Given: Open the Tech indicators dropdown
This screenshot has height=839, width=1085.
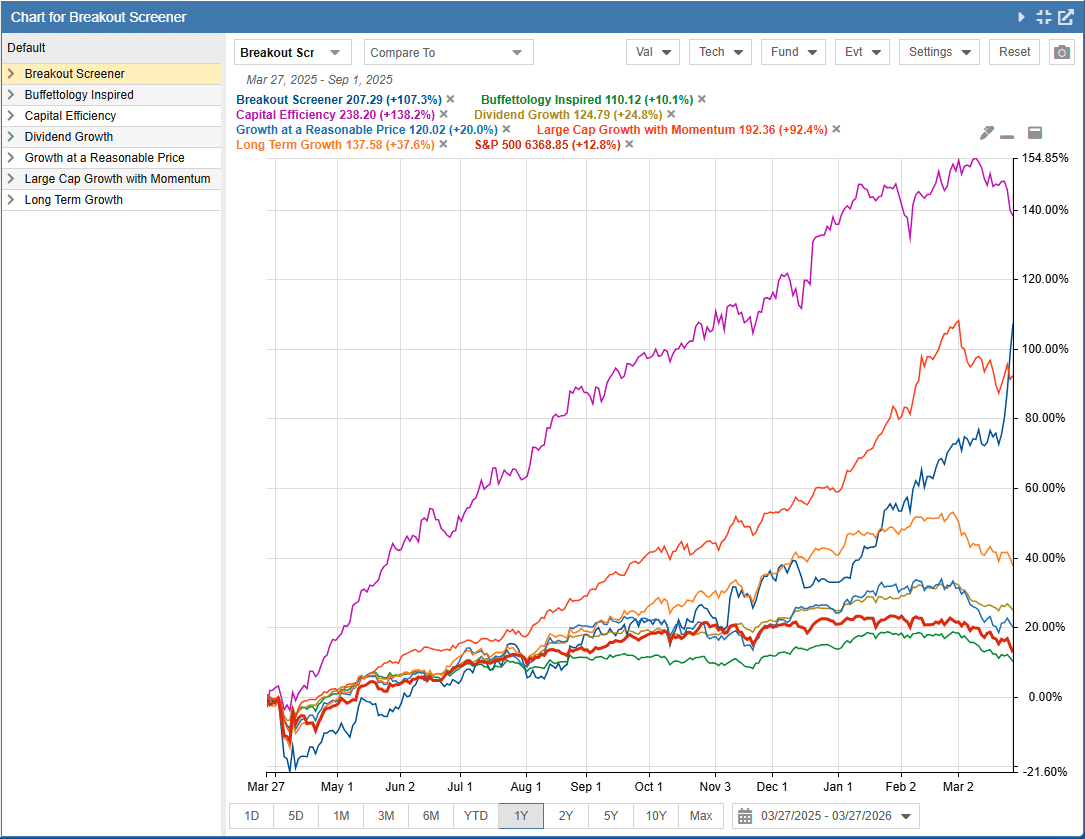Looking at the screenshot, I should click(x=720, y=52).
